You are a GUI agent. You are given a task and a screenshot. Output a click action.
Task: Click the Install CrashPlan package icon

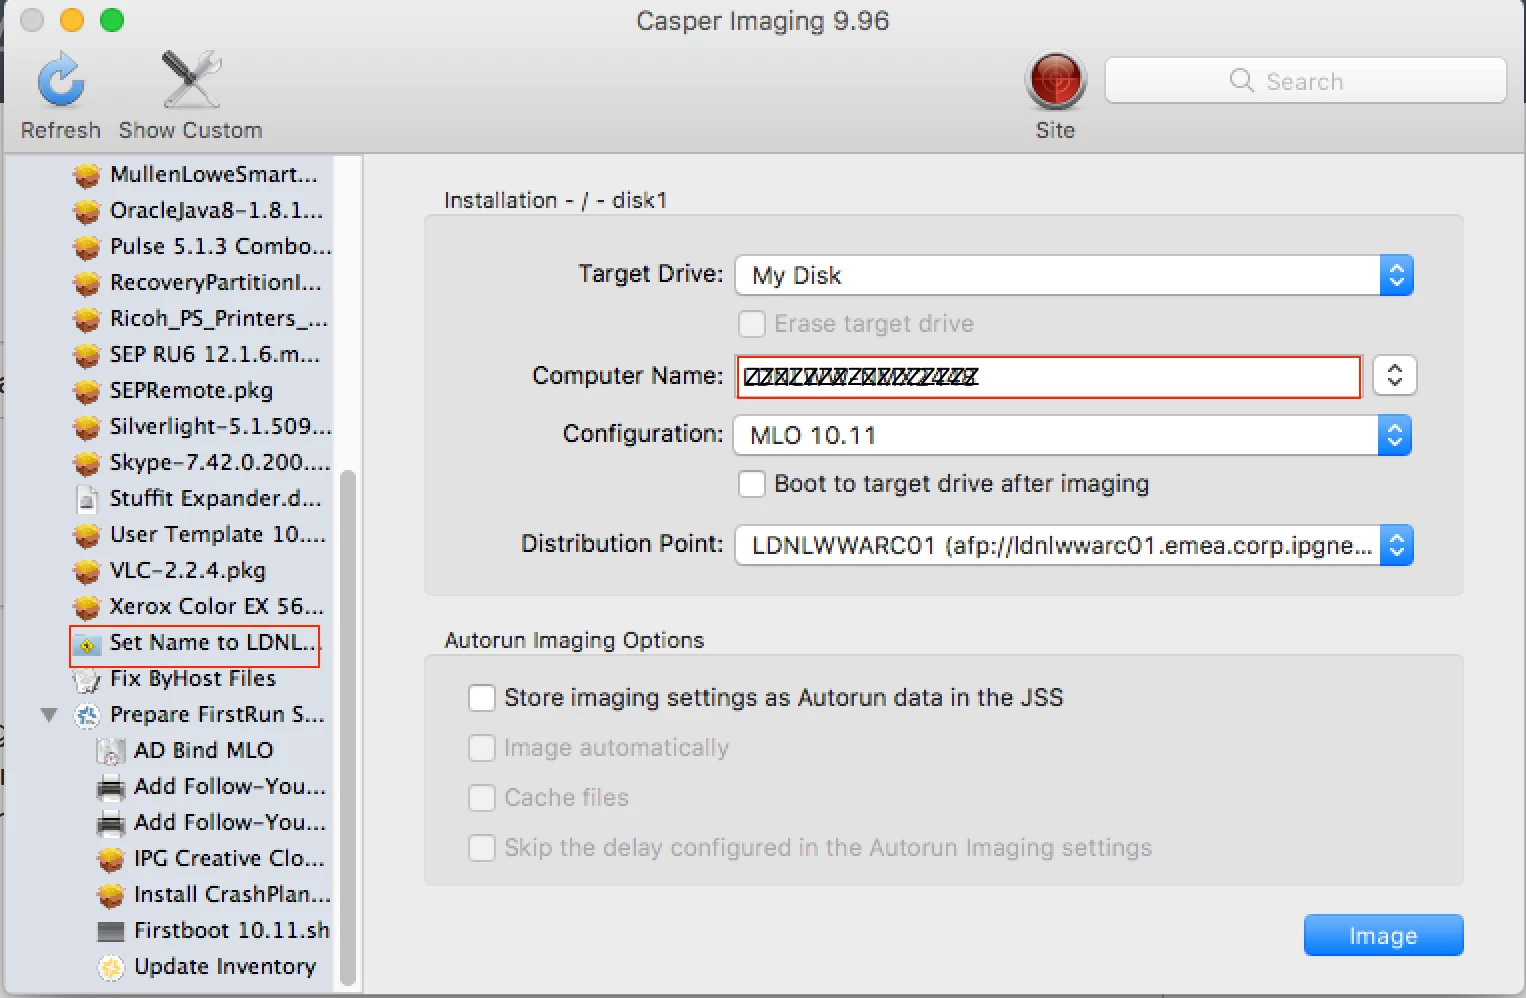click(x=111, y=895)
